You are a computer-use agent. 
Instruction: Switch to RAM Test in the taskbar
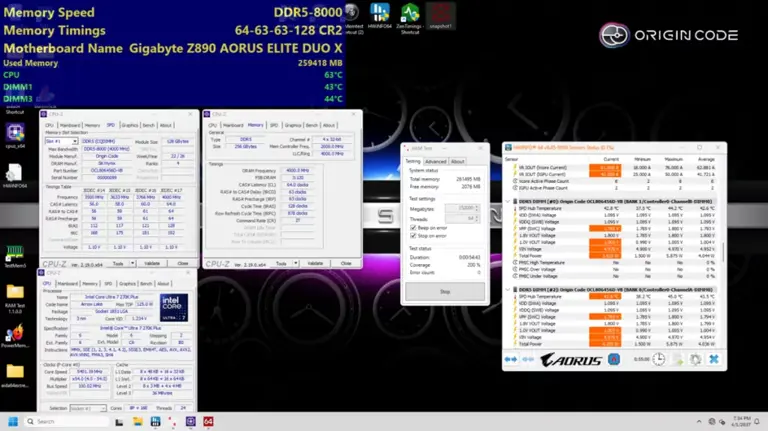(172, 422)
